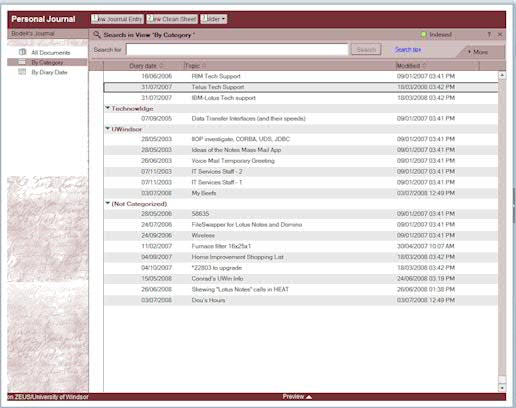Click modified date 26/06/2008 01:38 PM
The height and width of the screenshot is (408, 516).
[426, 289]
